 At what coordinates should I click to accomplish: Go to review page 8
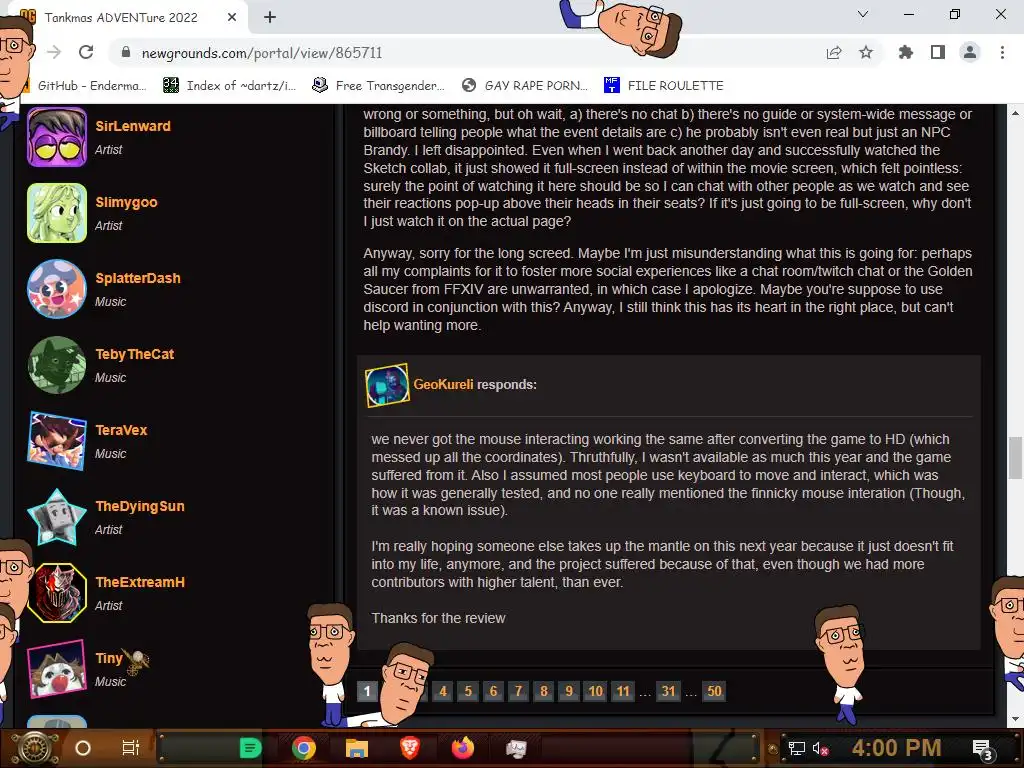pos(544,691)
